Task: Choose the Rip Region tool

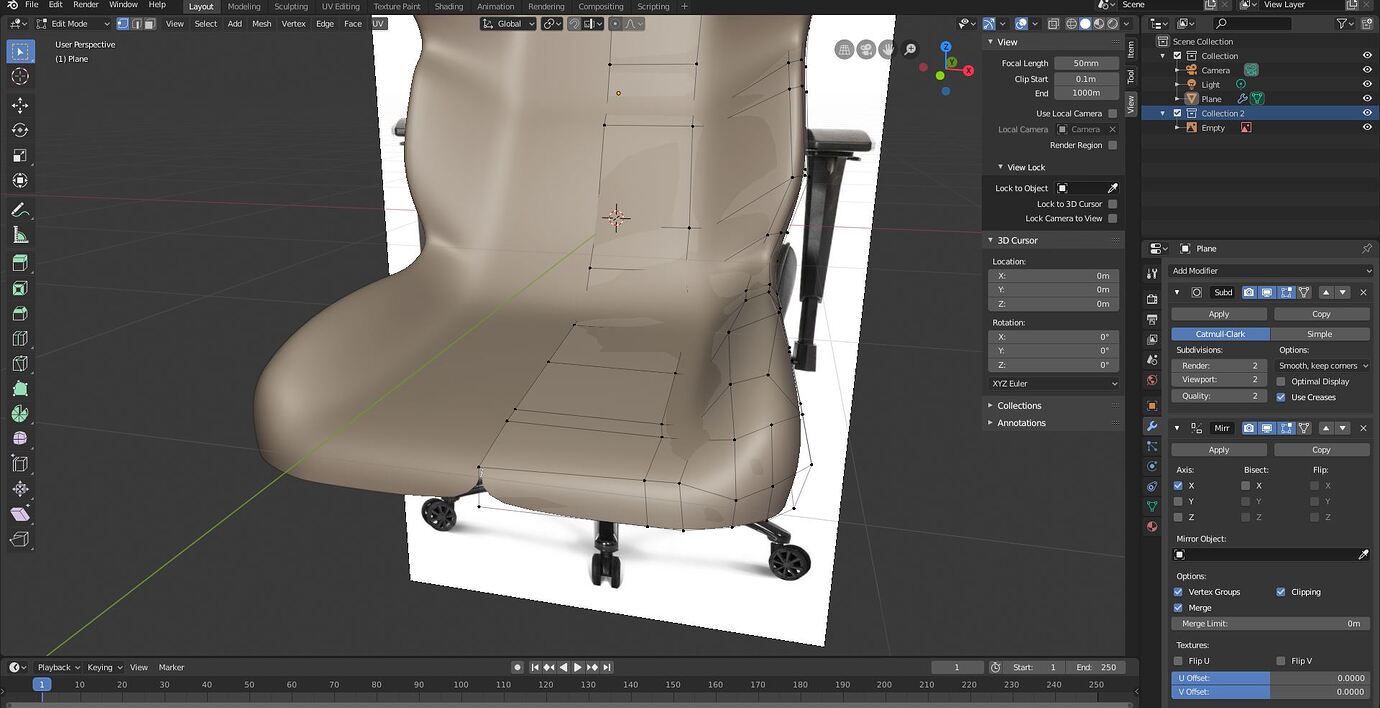Action: click(x=20, y=539)
